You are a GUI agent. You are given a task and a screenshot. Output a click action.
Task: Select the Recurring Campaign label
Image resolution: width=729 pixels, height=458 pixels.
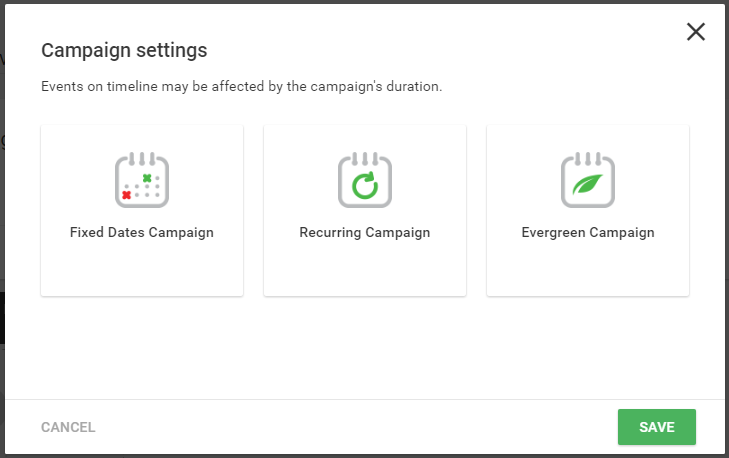pos(364,232)
